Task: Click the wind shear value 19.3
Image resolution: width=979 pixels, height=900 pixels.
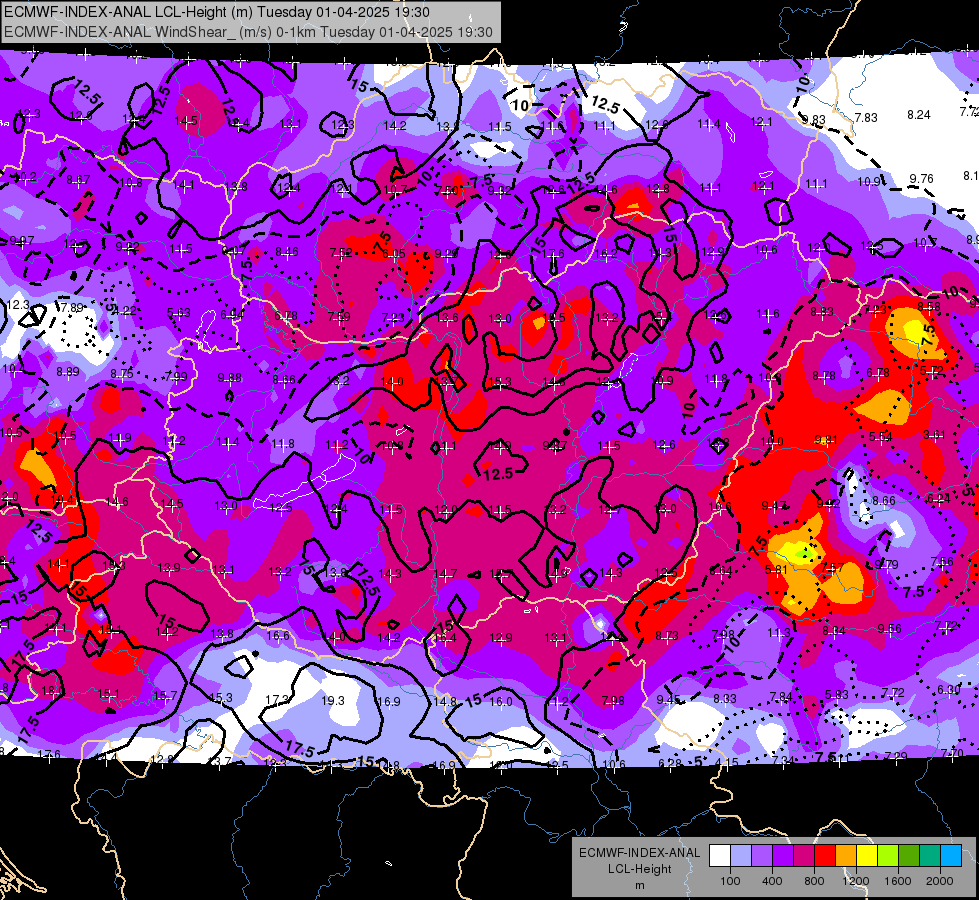Action: point(333,701)
